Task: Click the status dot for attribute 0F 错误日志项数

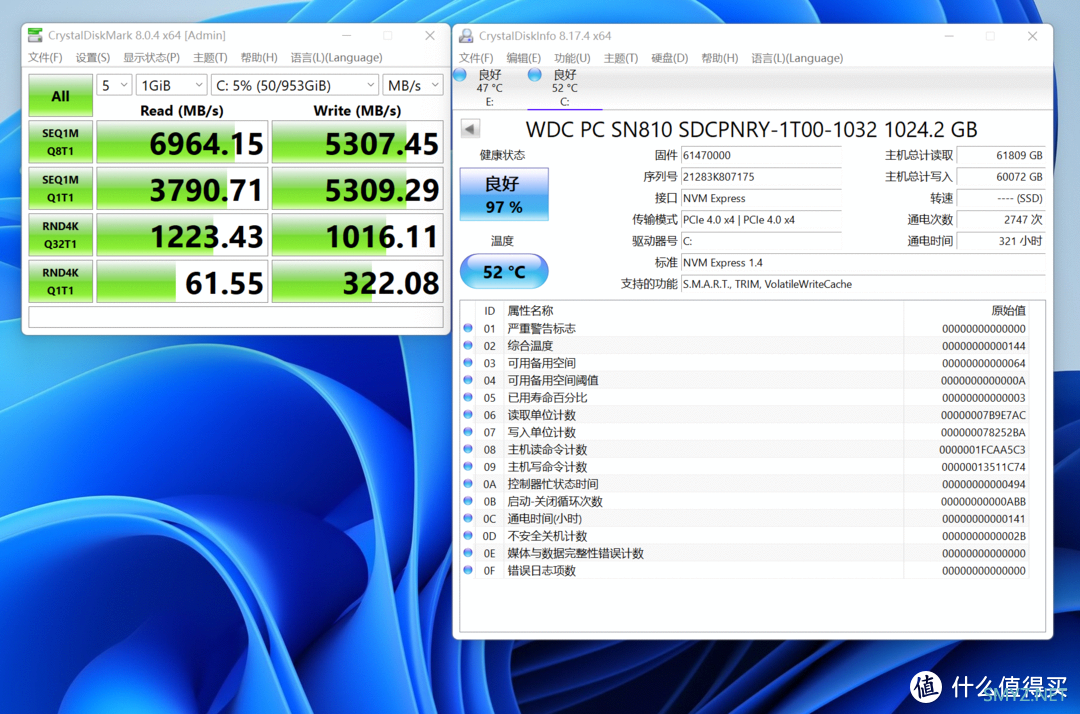Action: point(468,570)
